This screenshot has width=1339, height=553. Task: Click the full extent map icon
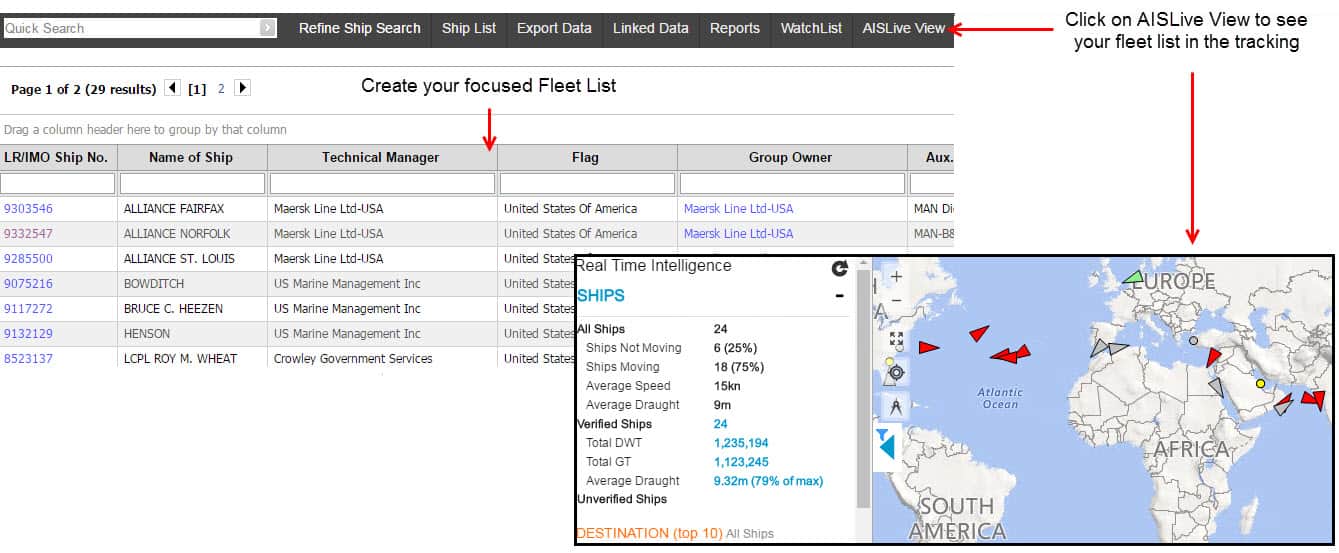(x=896, y=340)
